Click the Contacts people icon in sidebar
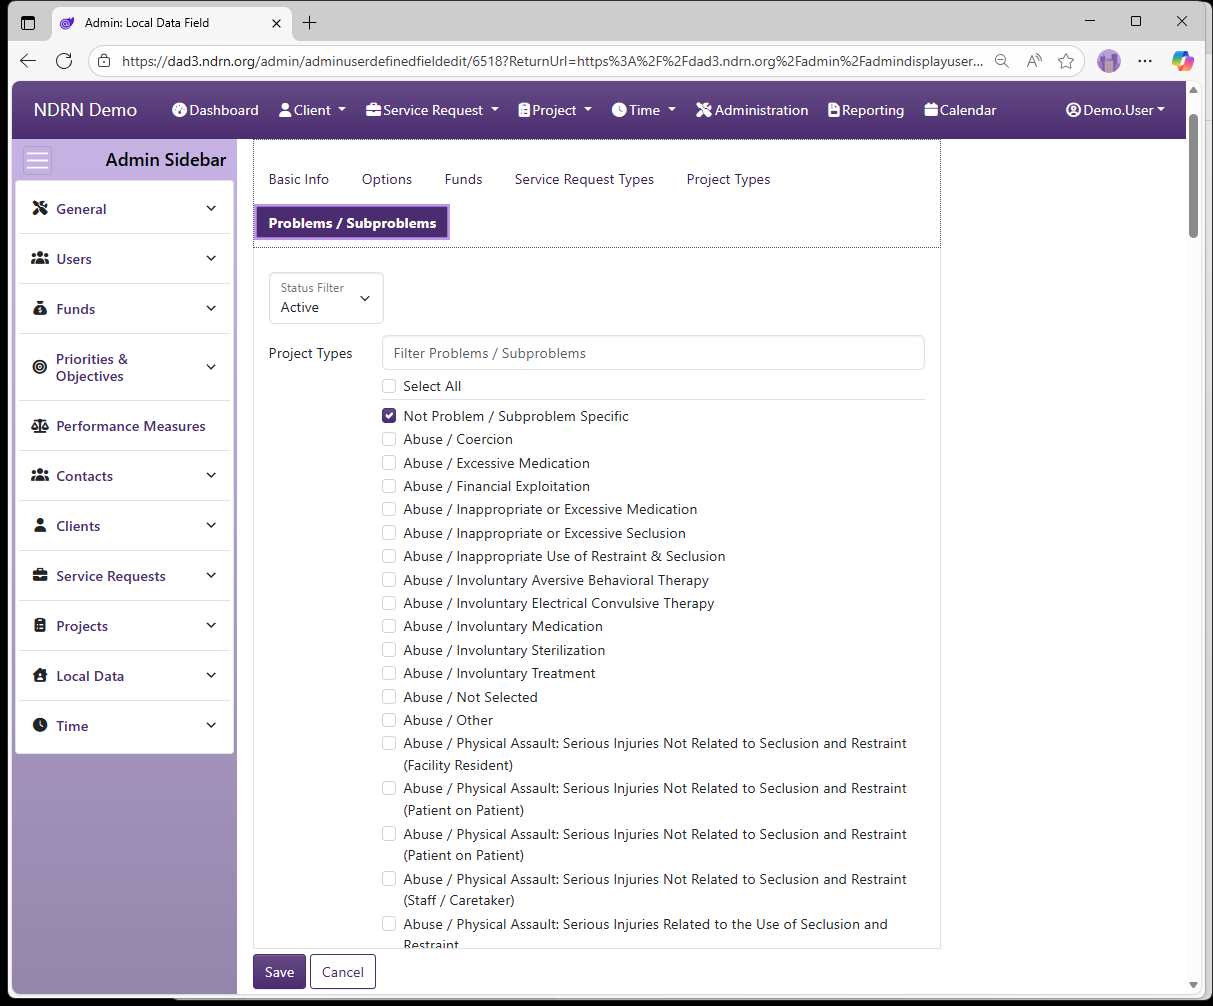 [40, 475]
